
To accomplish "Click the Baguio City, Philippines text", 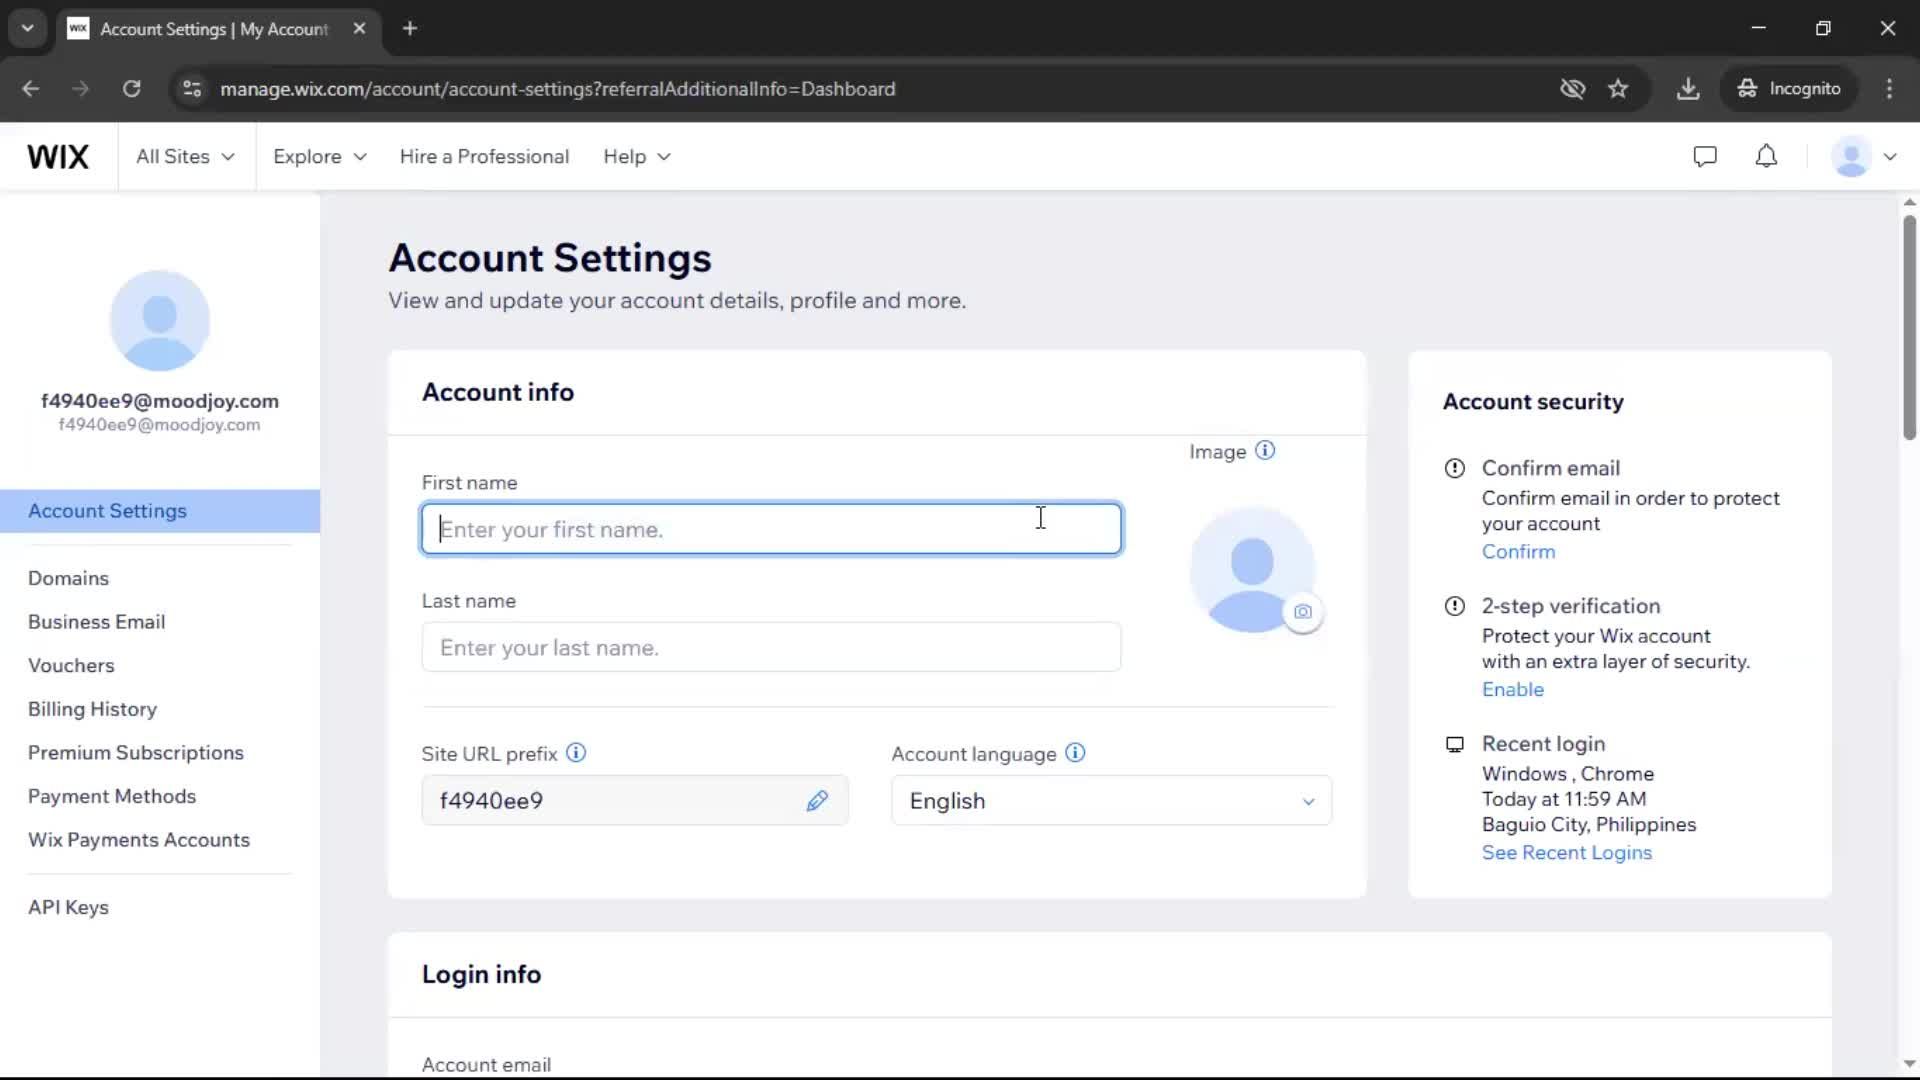I will (x=1589, y=825).
